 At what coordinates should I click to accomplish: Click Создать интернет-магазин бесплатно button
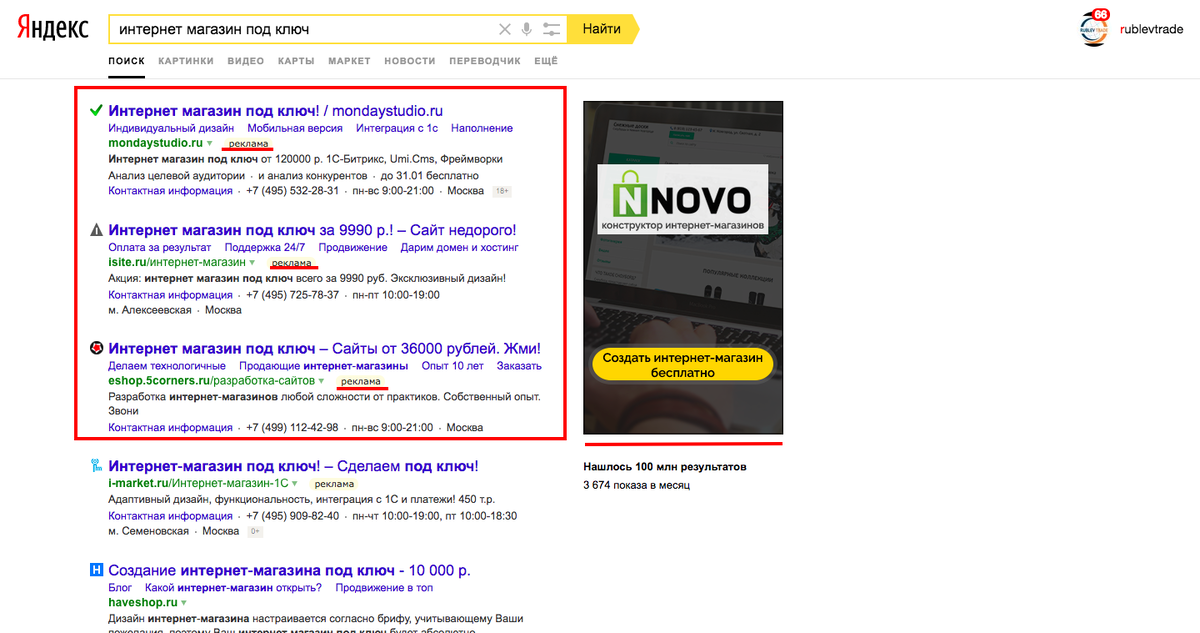click(x=683, y=365)
